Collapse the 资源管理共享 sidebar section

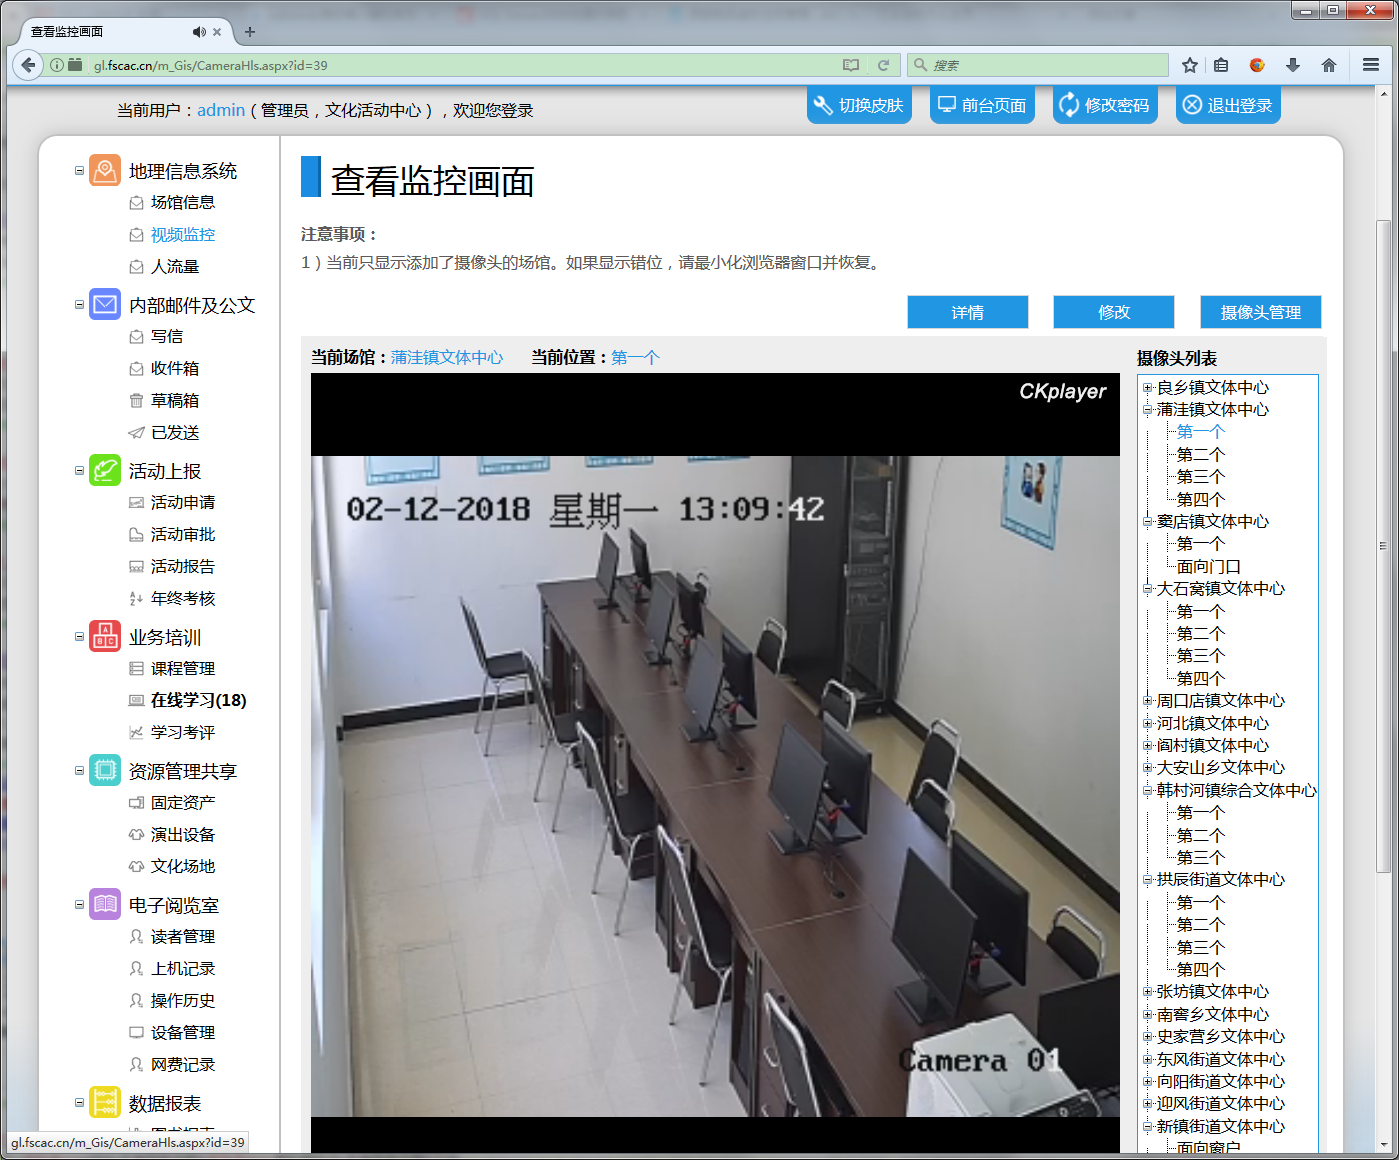(79, 771)
